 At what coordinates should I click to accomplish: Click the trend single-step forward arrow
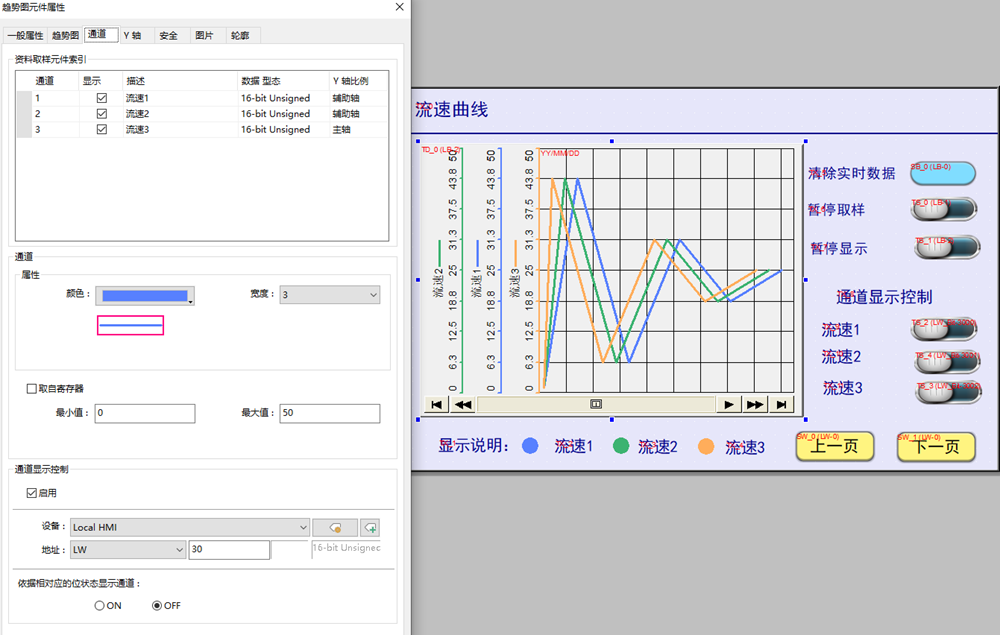tap(729, 404)
